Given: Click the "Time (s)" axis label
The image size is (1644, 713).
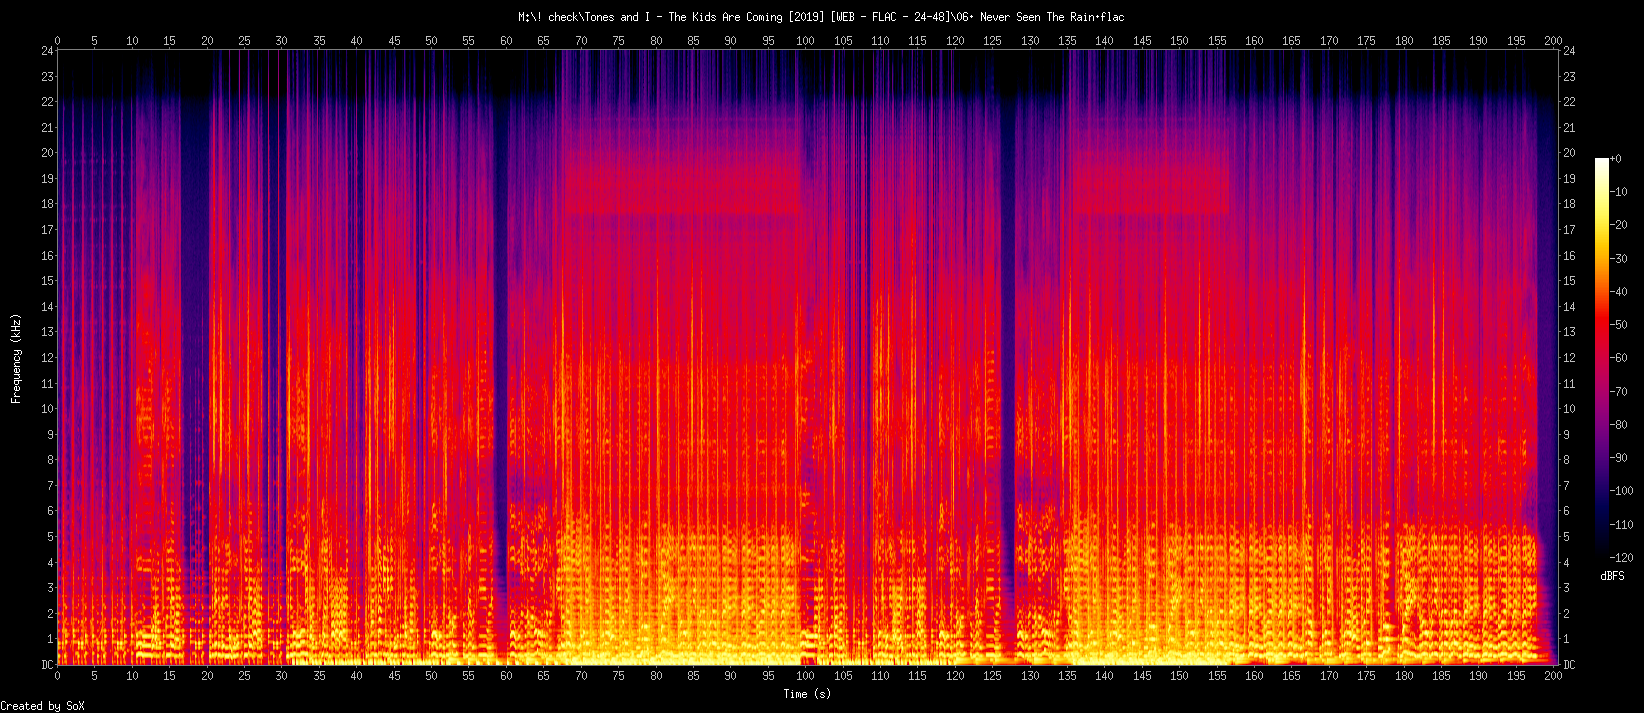Looking at the screenshot, I should 806,694.
